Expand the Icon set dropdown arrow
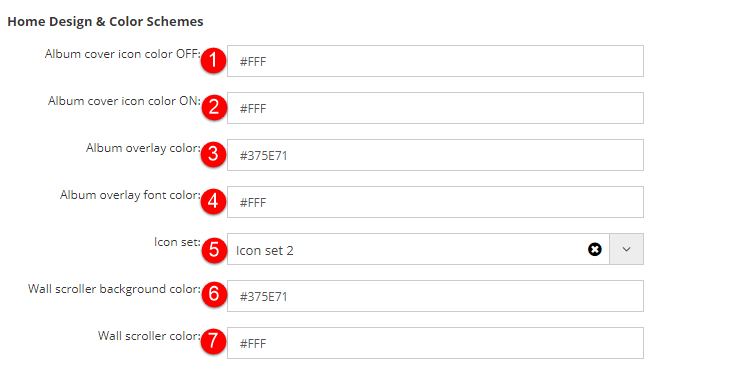This screenshot has height=377, width=742. pos(626,249)
